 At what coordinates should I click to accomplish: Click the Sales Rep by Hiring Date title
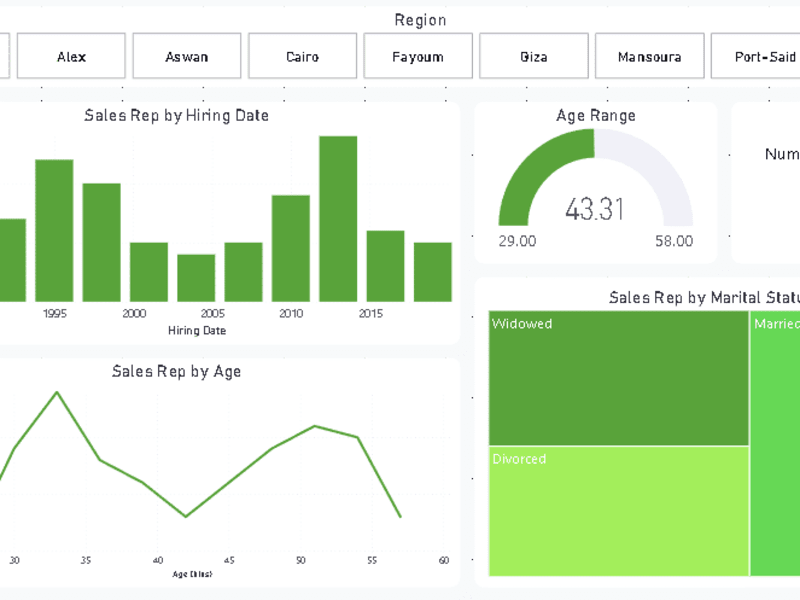(177, 116)
